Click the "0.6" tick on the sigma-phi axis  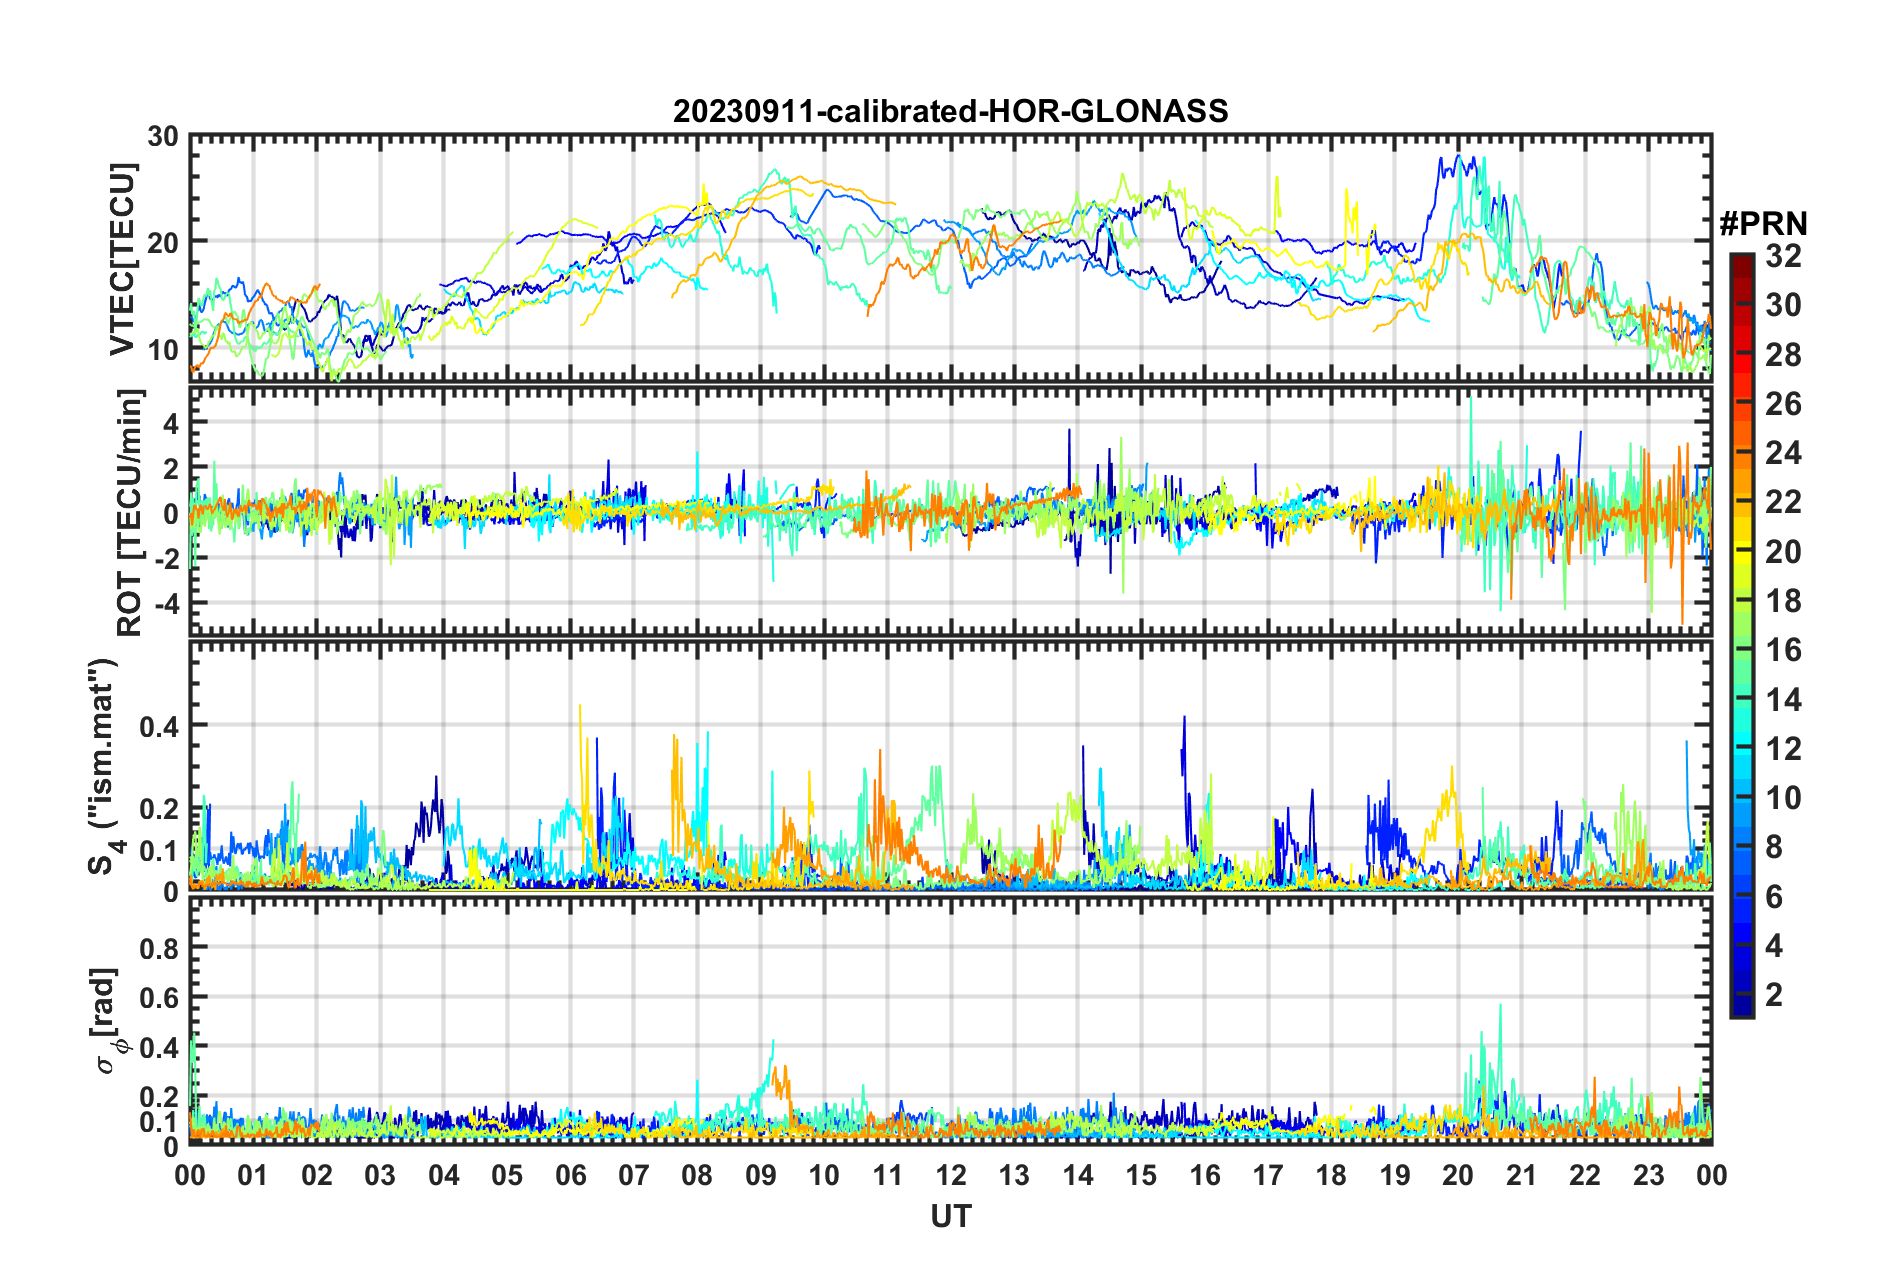[159, 998]
